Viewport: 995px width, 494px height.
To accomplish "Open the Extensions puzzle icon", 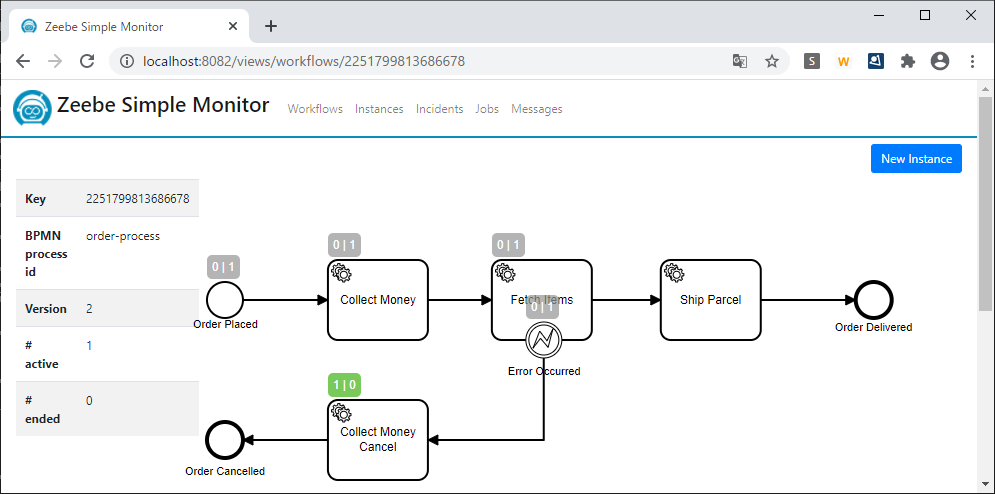I will (908, 61).
